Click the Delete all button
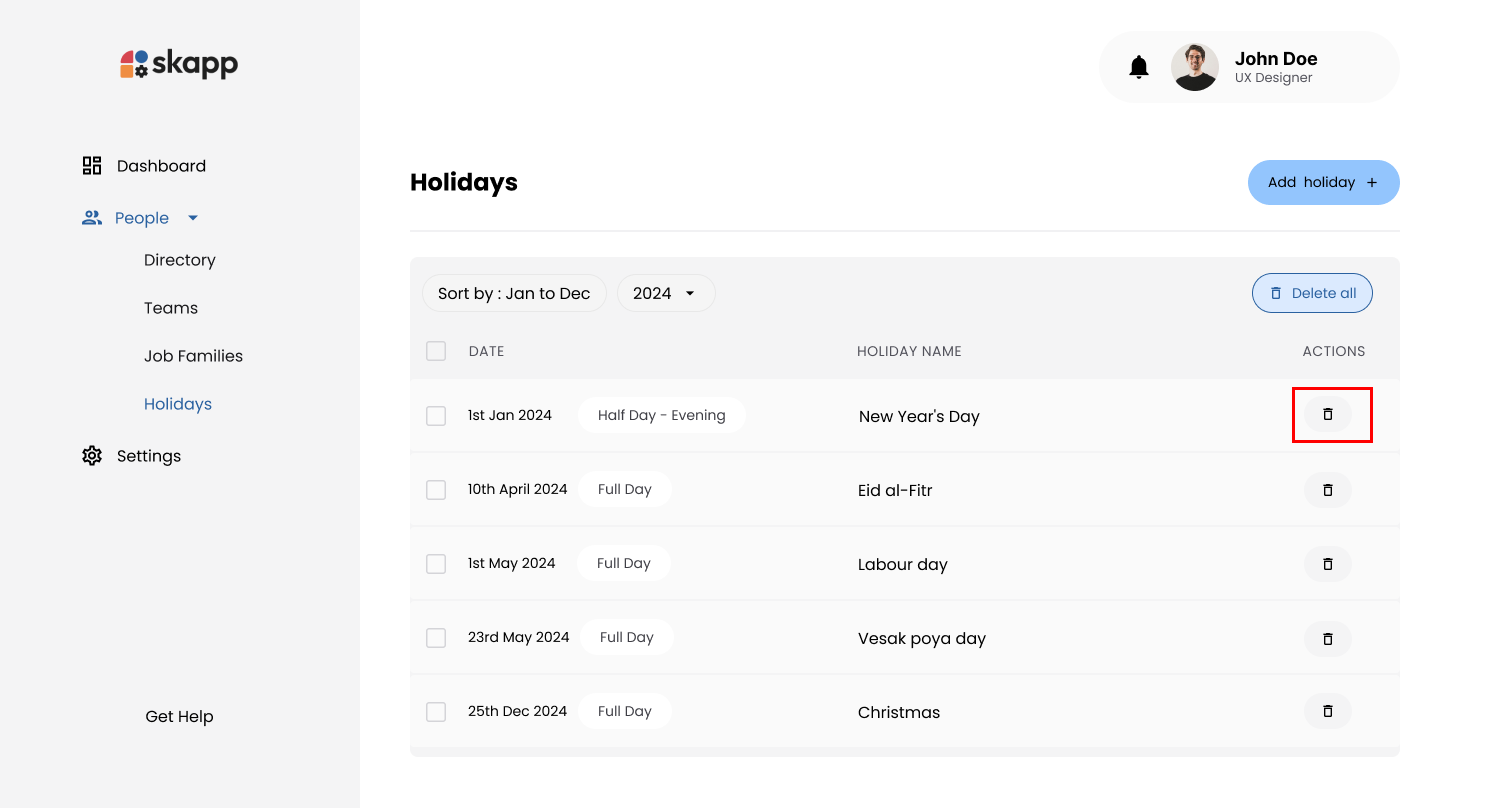 (1312, 293)
